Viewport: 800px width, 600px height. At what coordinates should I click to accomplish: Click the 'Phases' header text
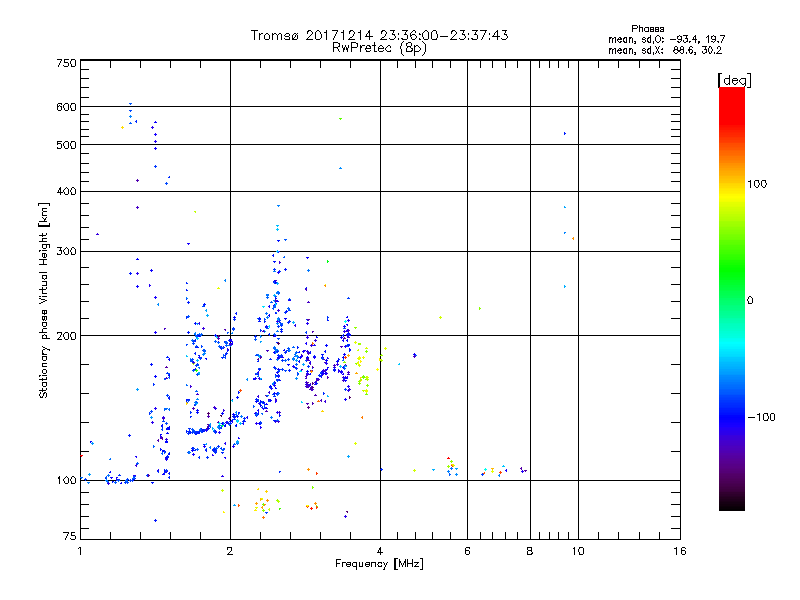coord(647,29)
